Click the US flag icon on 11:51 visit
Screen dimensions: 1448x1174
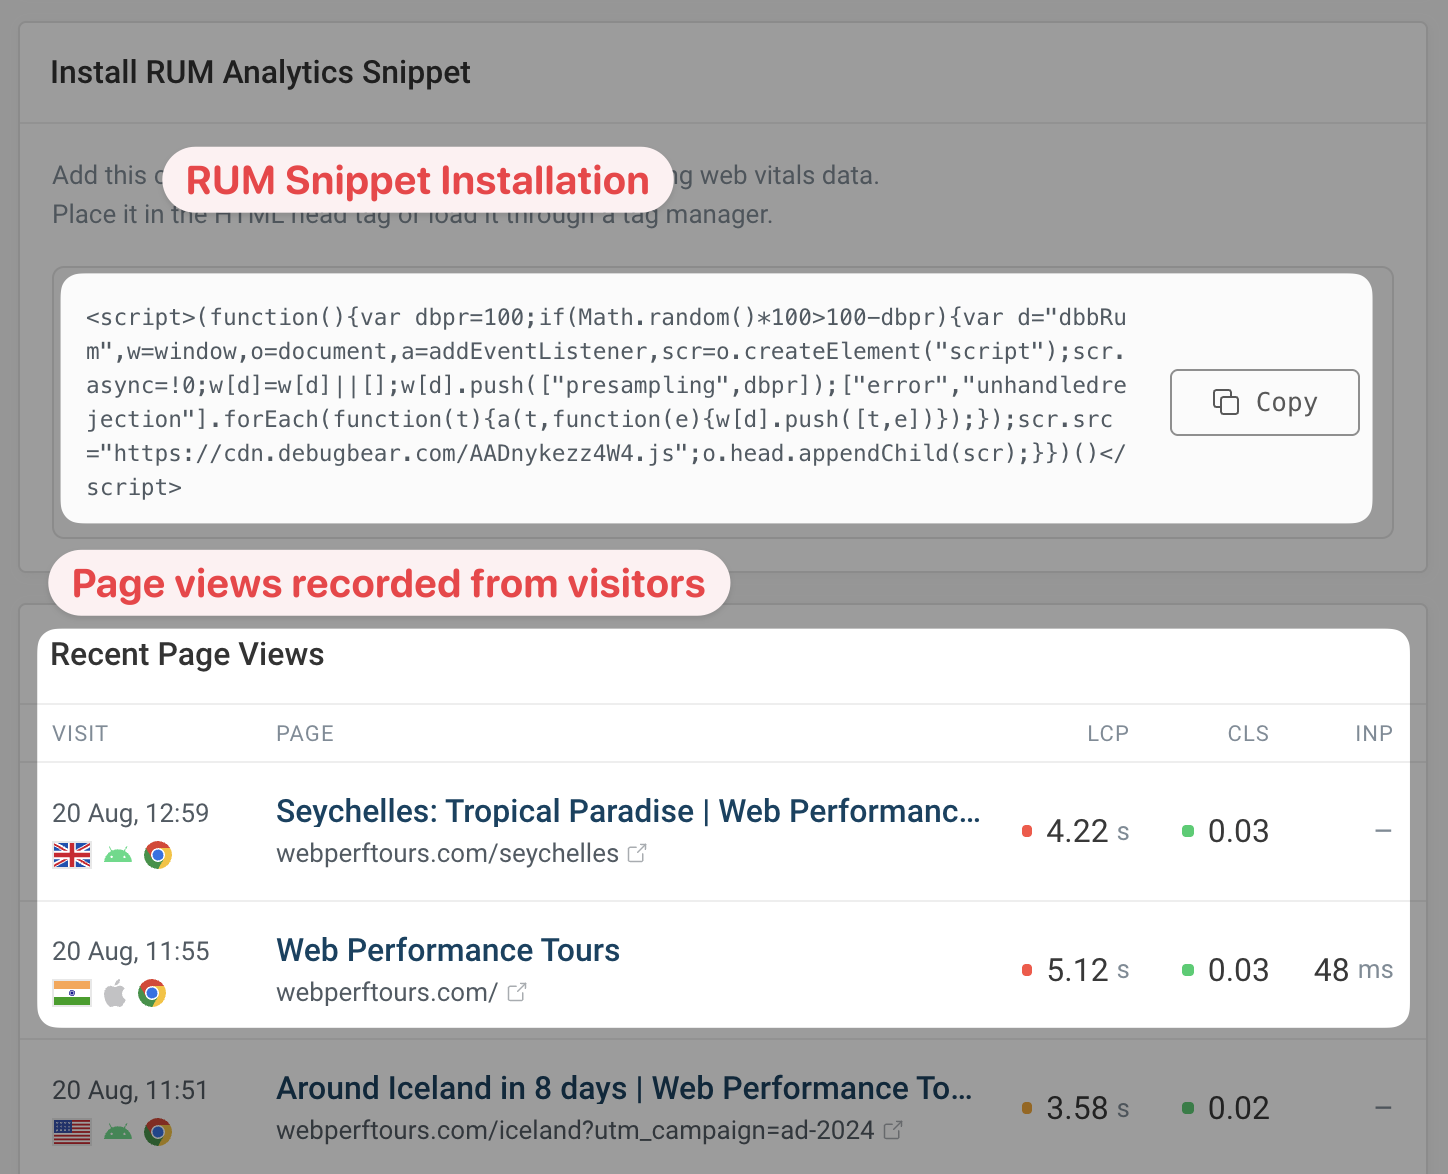[x=72, y=1132]
